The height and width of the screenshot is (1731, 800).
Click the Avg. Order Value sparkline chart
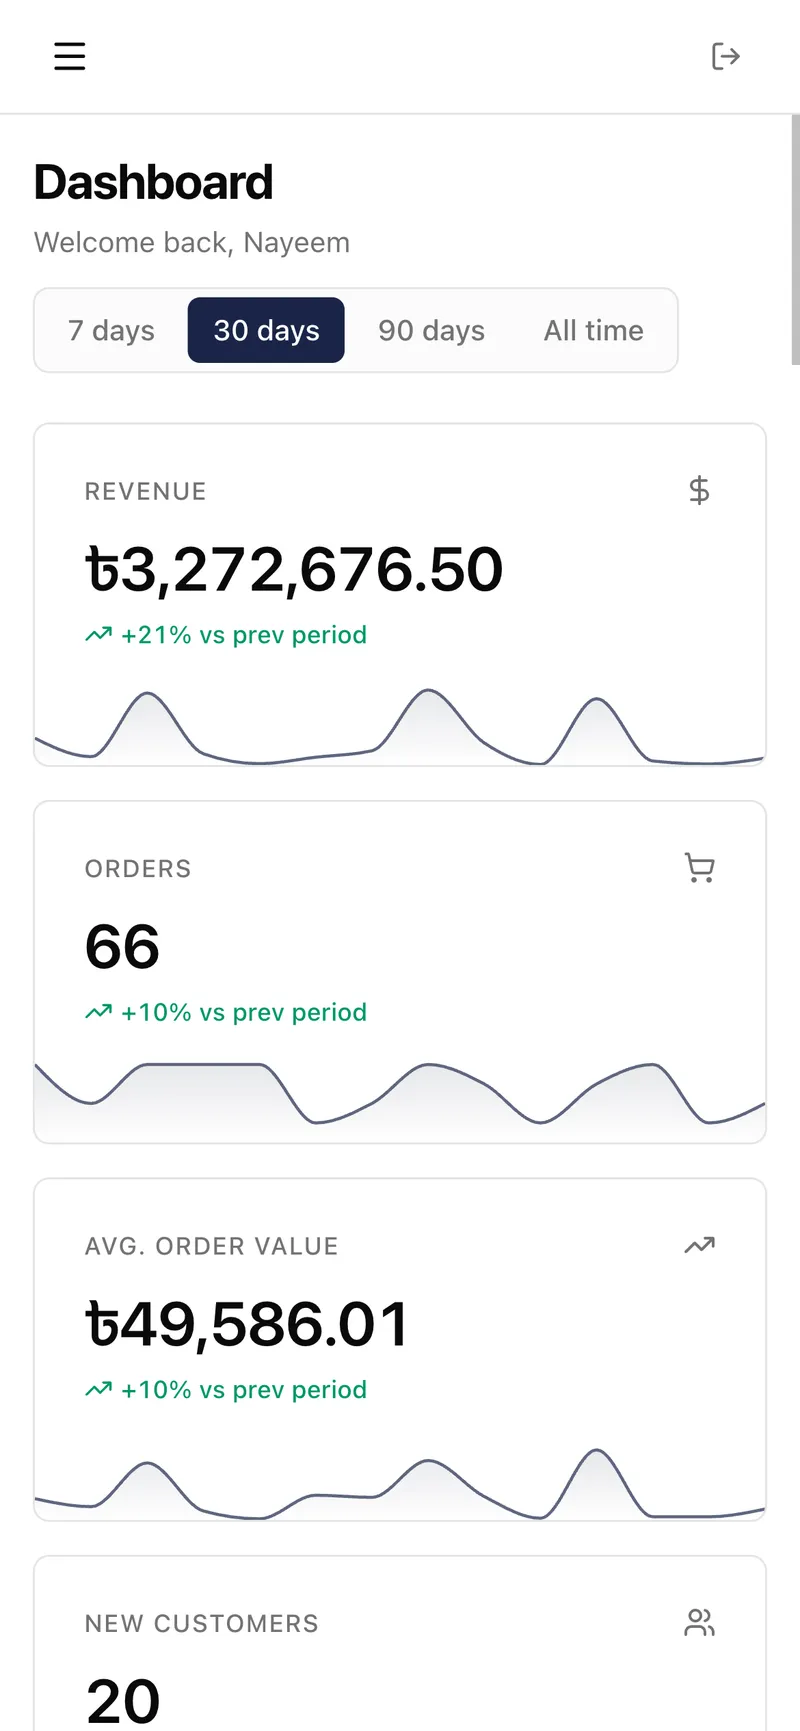400,1485
